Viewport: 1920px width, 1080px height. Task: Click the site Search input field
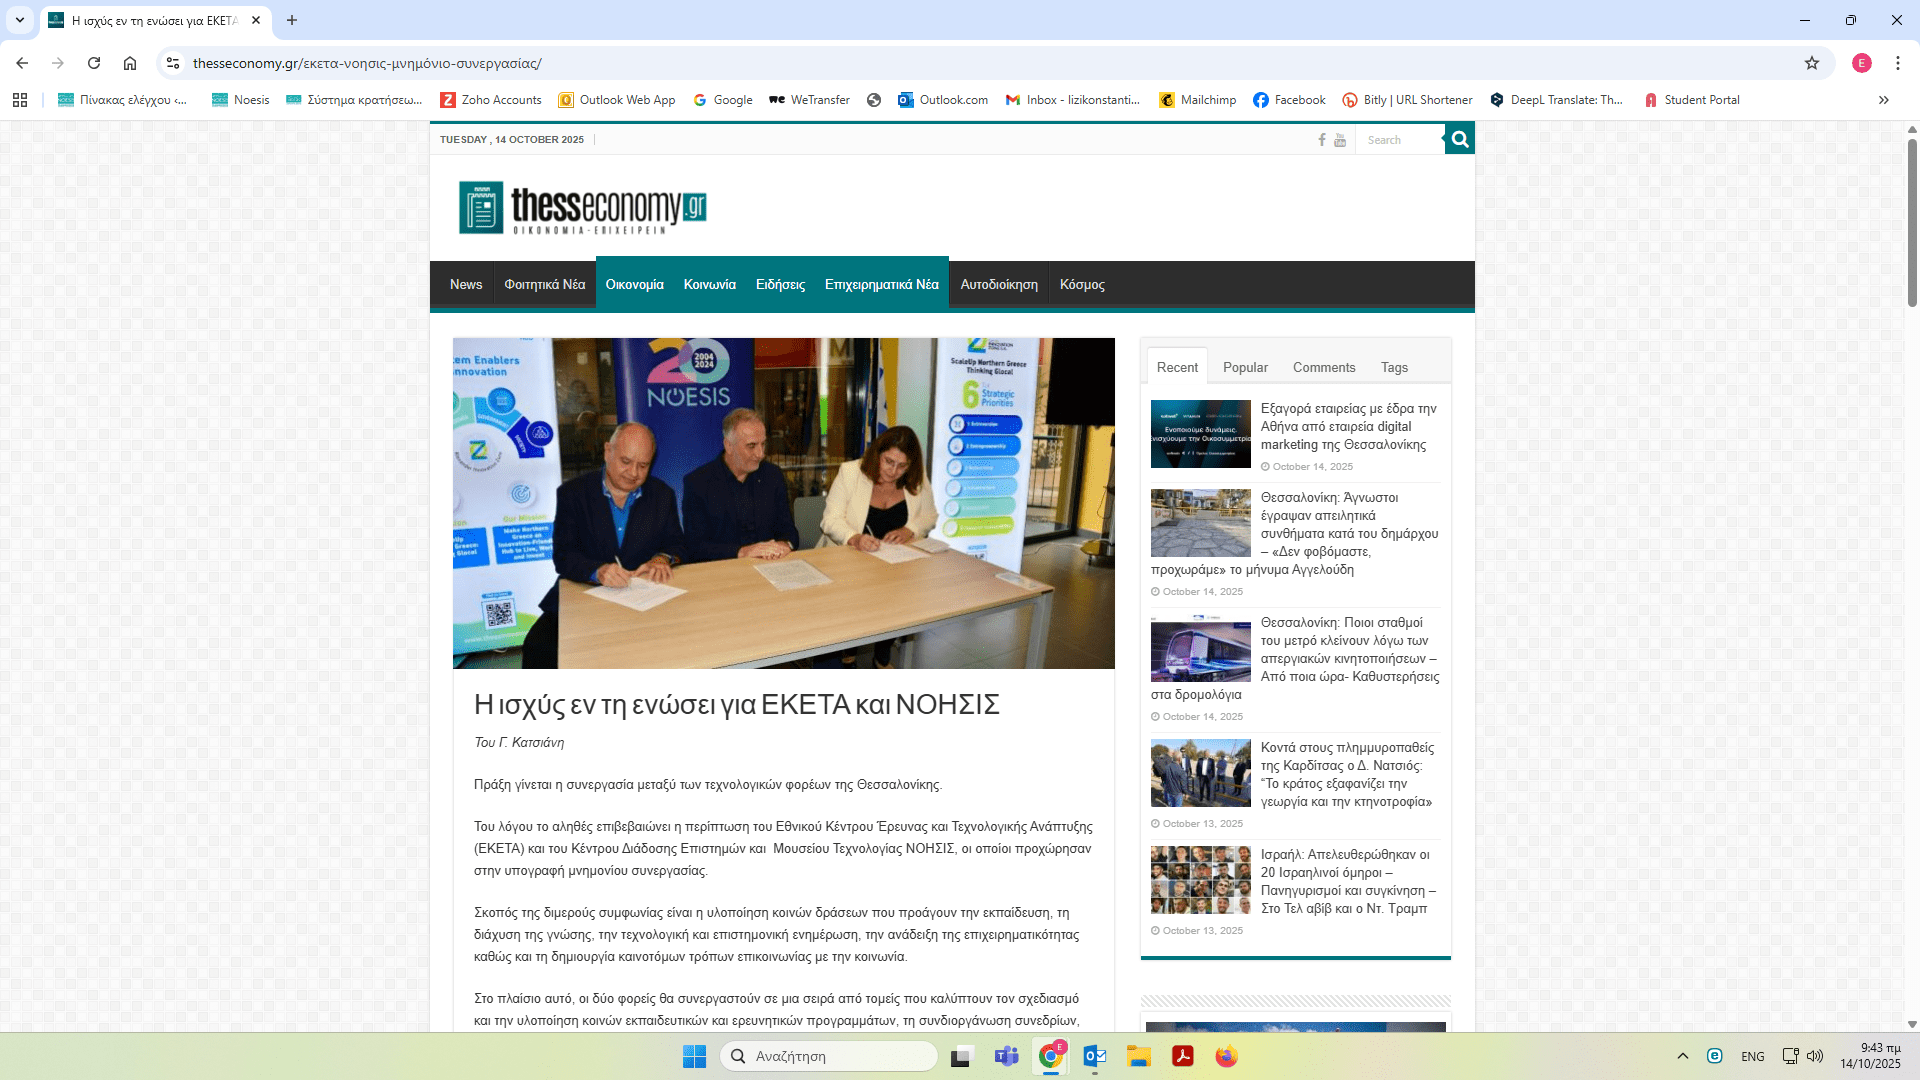[1400, 140]
